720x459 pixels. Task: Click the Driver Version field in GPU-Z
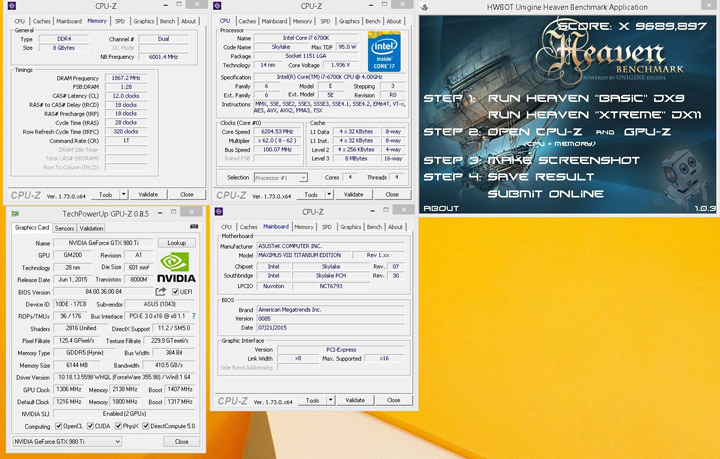pyautogui.click(x=124, y=377)
